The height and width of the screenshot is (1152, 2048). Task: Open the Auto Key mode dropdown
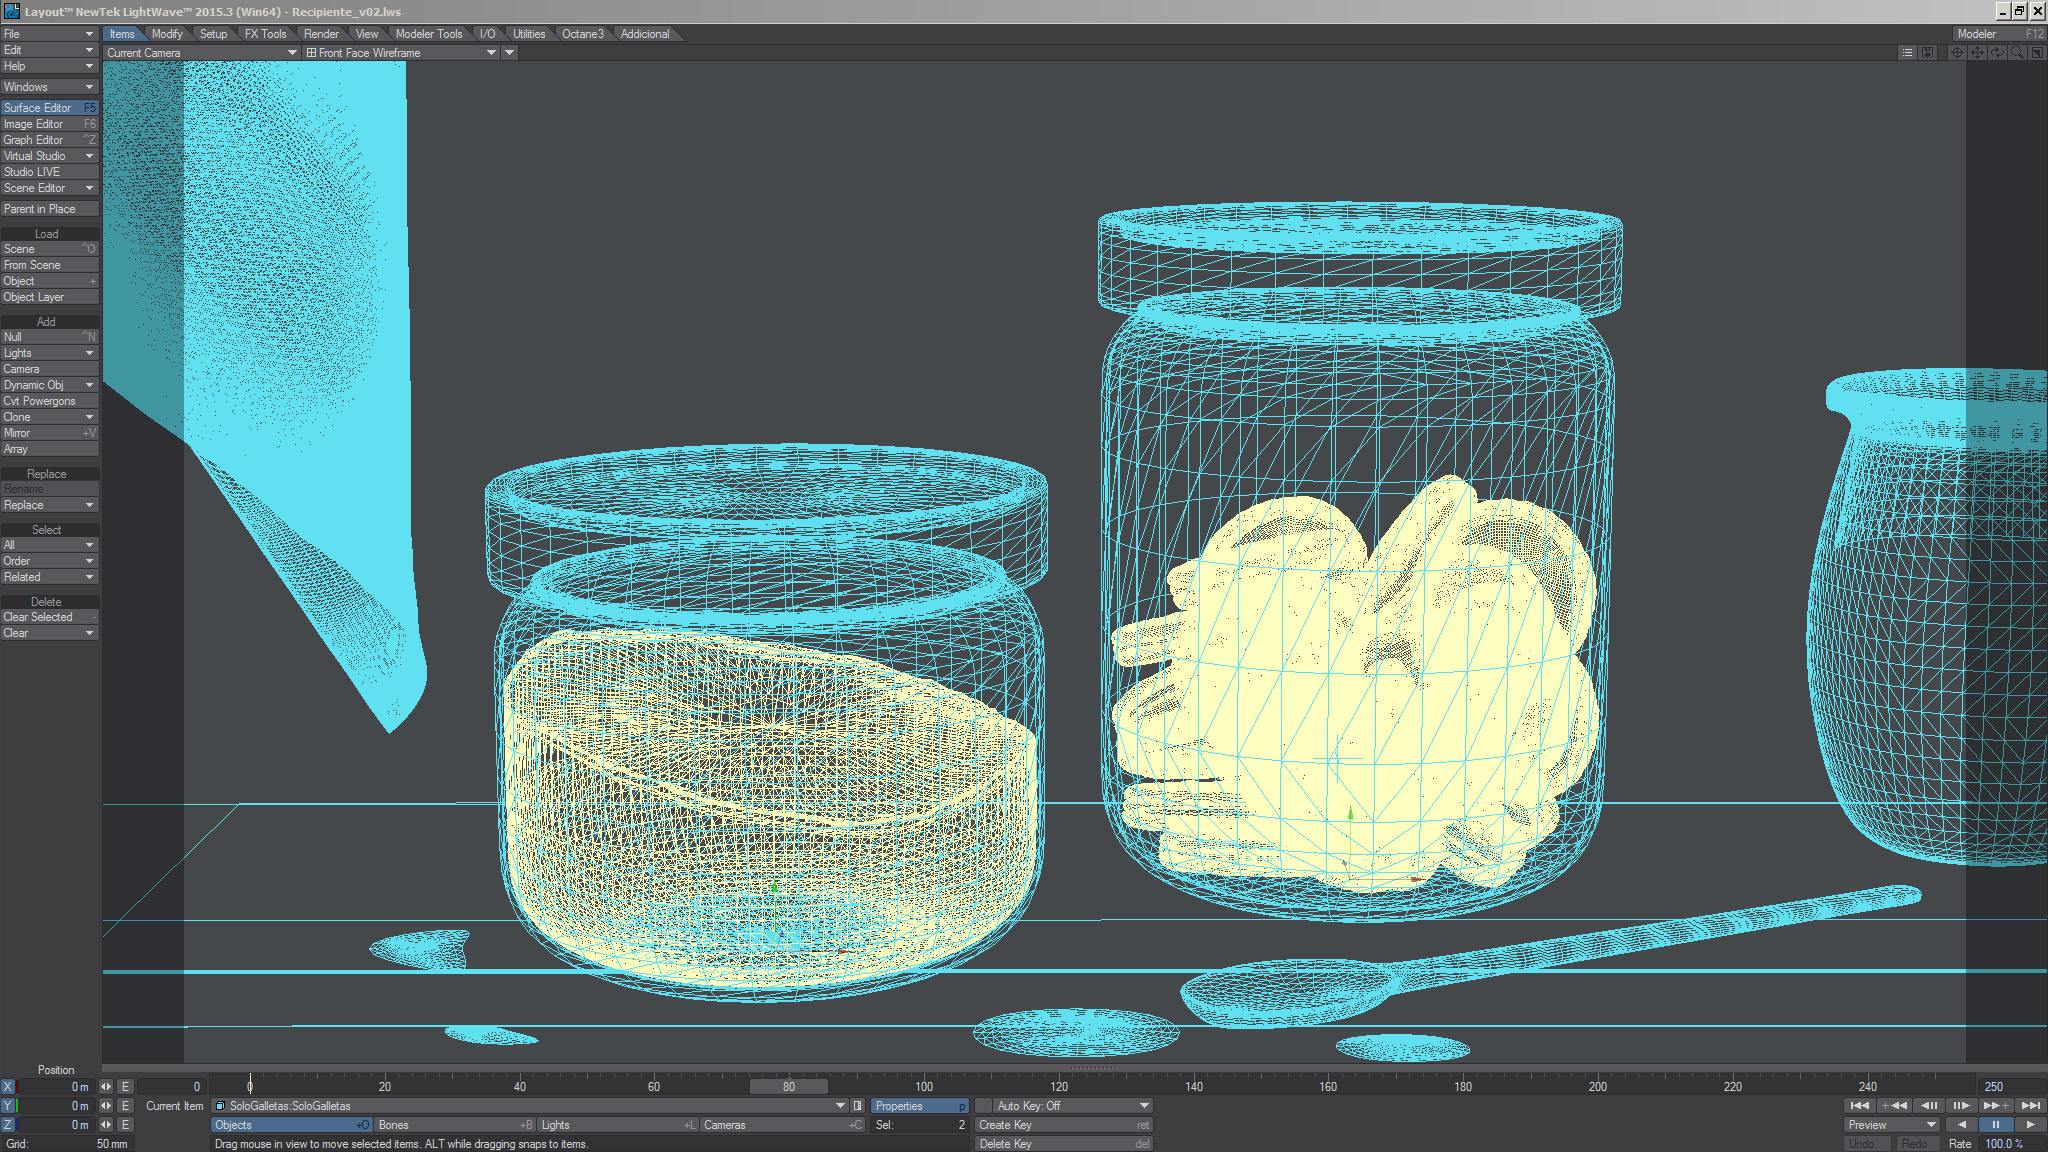(1073, 1106)
